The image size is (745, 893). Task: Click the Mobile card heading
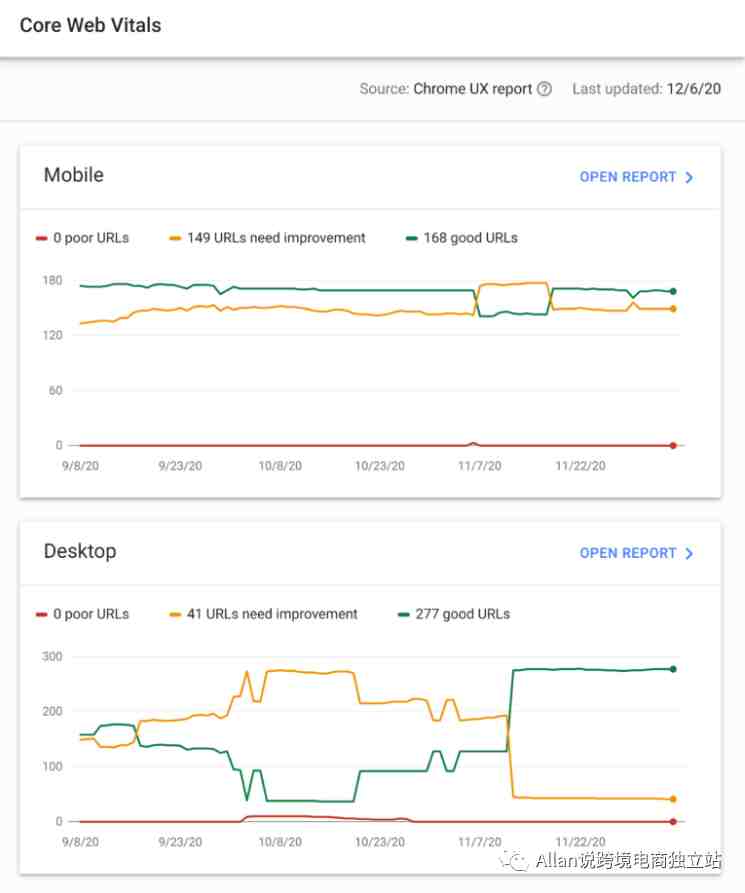coord(74,175)
